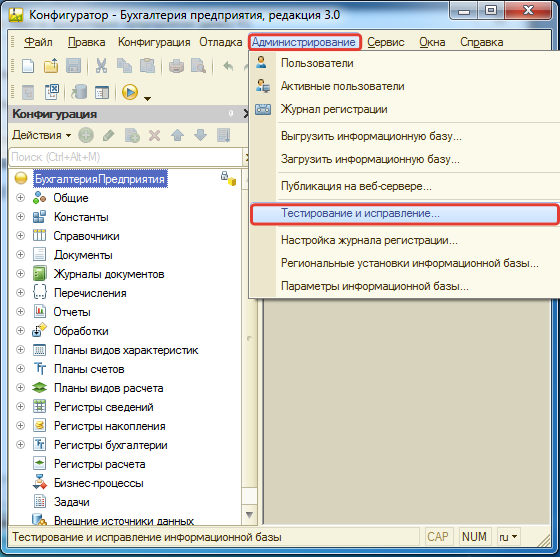Viewport: 560px width, 557px height.
Task: Open the Справка menu
Action: [x=481, y=42]
